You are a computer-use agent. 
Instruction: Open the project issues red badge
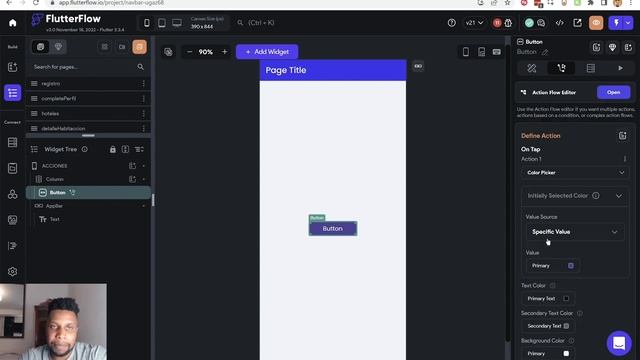497,23
